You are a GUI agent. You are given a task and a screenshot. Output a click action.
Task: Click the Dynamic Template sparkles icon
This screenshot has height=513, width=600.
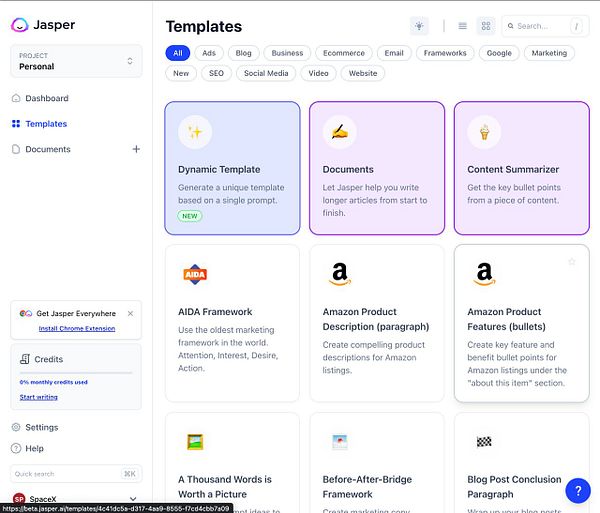(x=195, y=132)
